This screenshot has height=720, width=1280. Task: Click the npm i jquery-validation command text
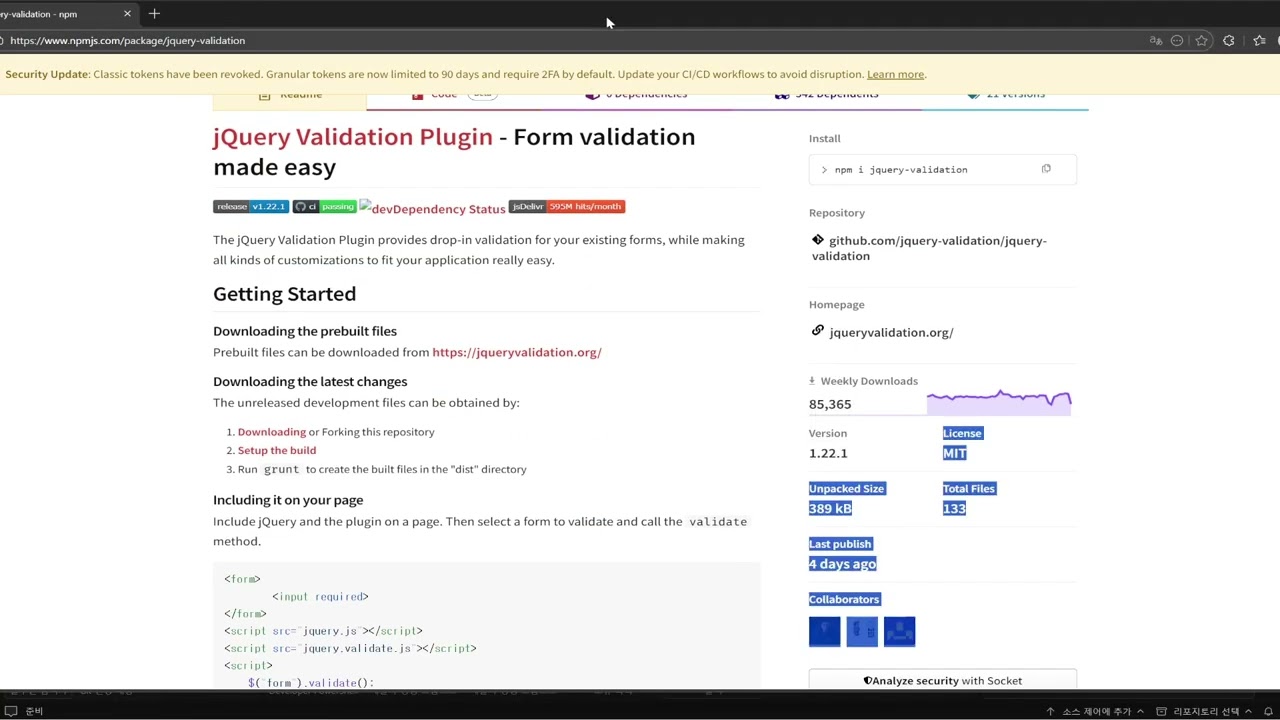coord(901,169)
